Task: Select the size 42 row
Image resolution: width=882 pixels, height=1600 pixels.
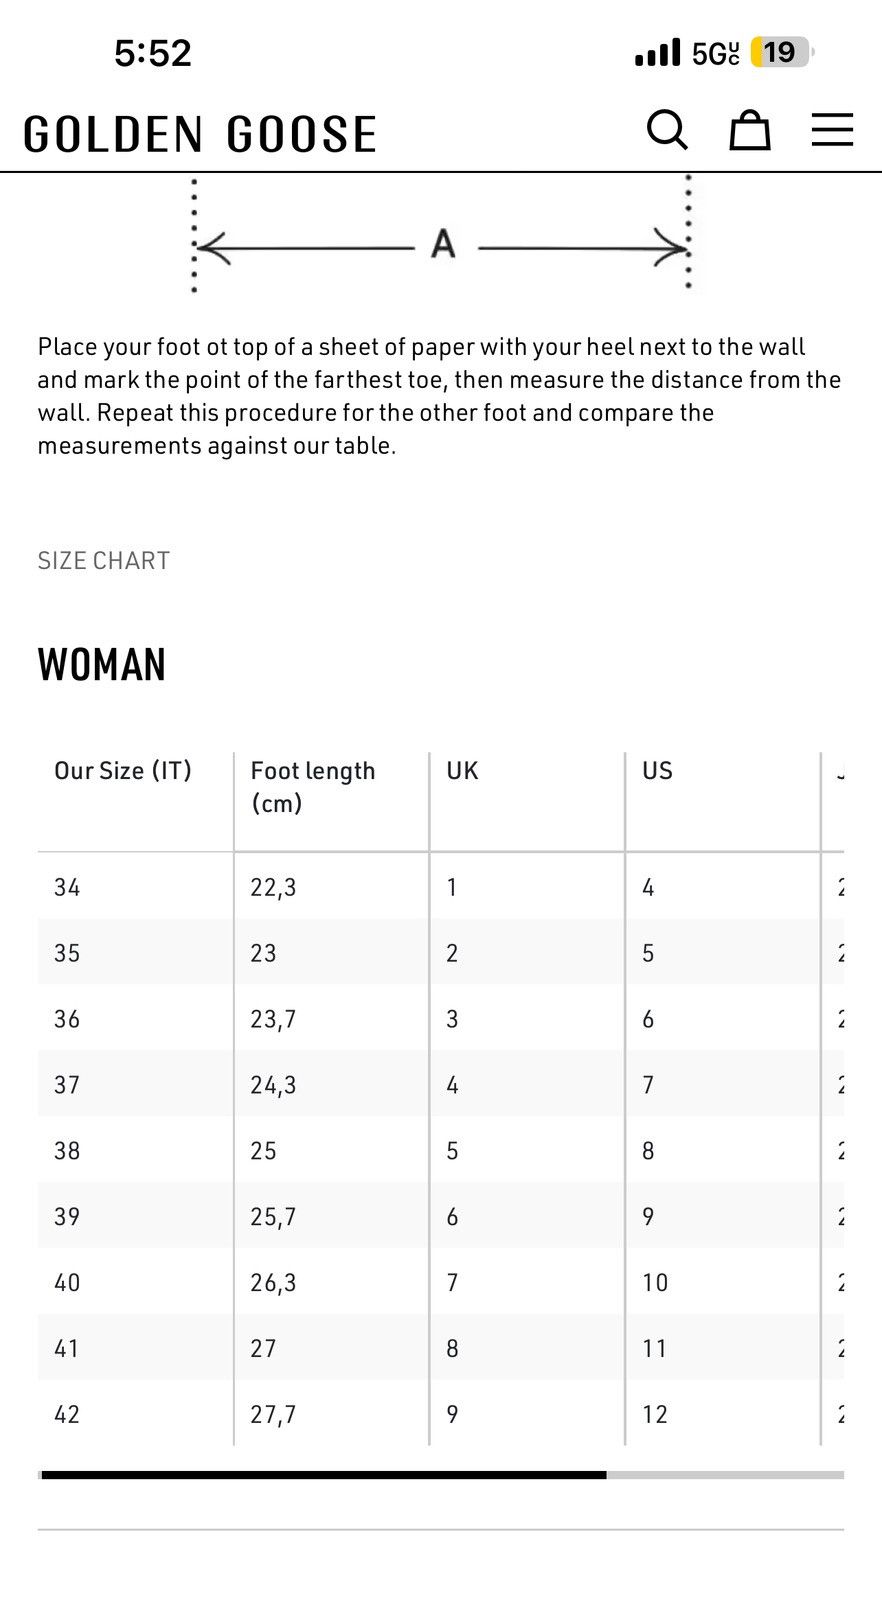Action: [441, 1414]
